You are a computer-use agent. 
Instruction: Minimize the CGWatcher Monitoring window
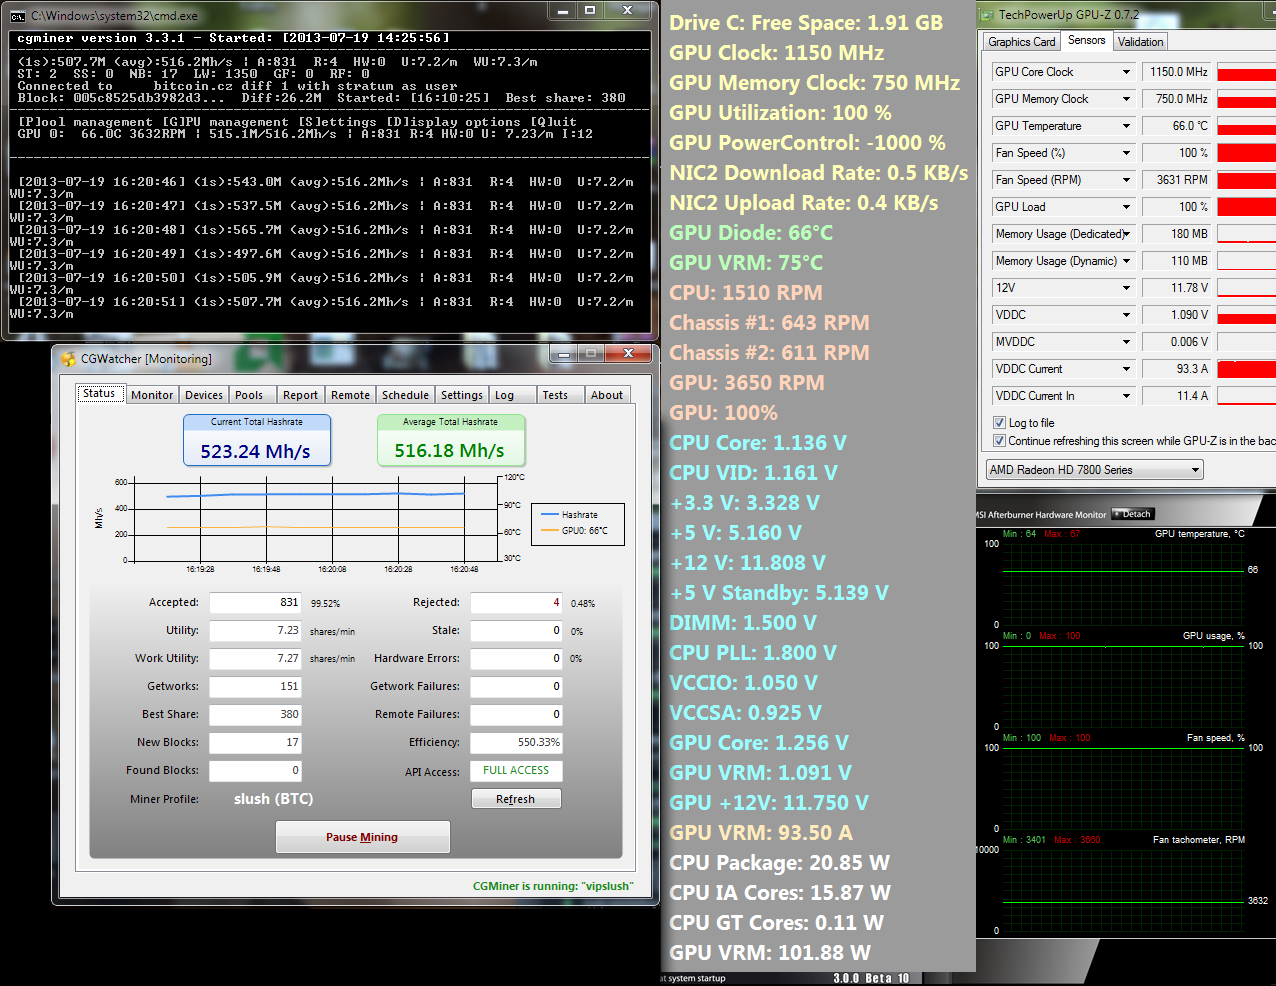pos(564,354)
